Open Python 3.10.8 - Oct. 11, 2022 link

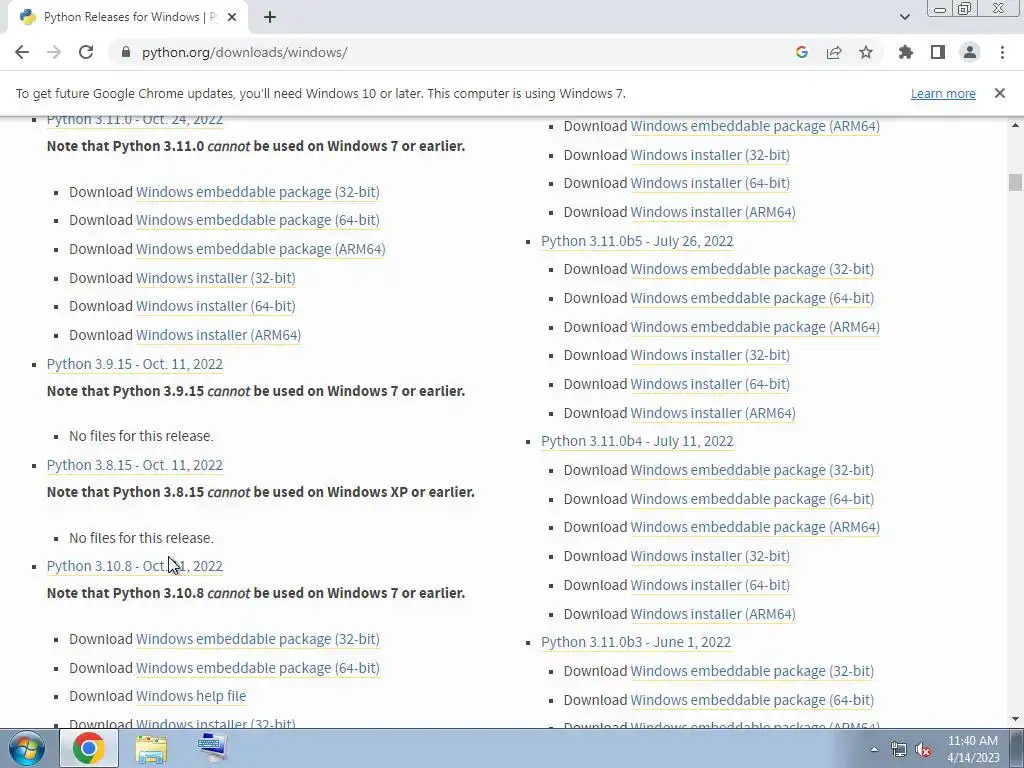(135, 566)
